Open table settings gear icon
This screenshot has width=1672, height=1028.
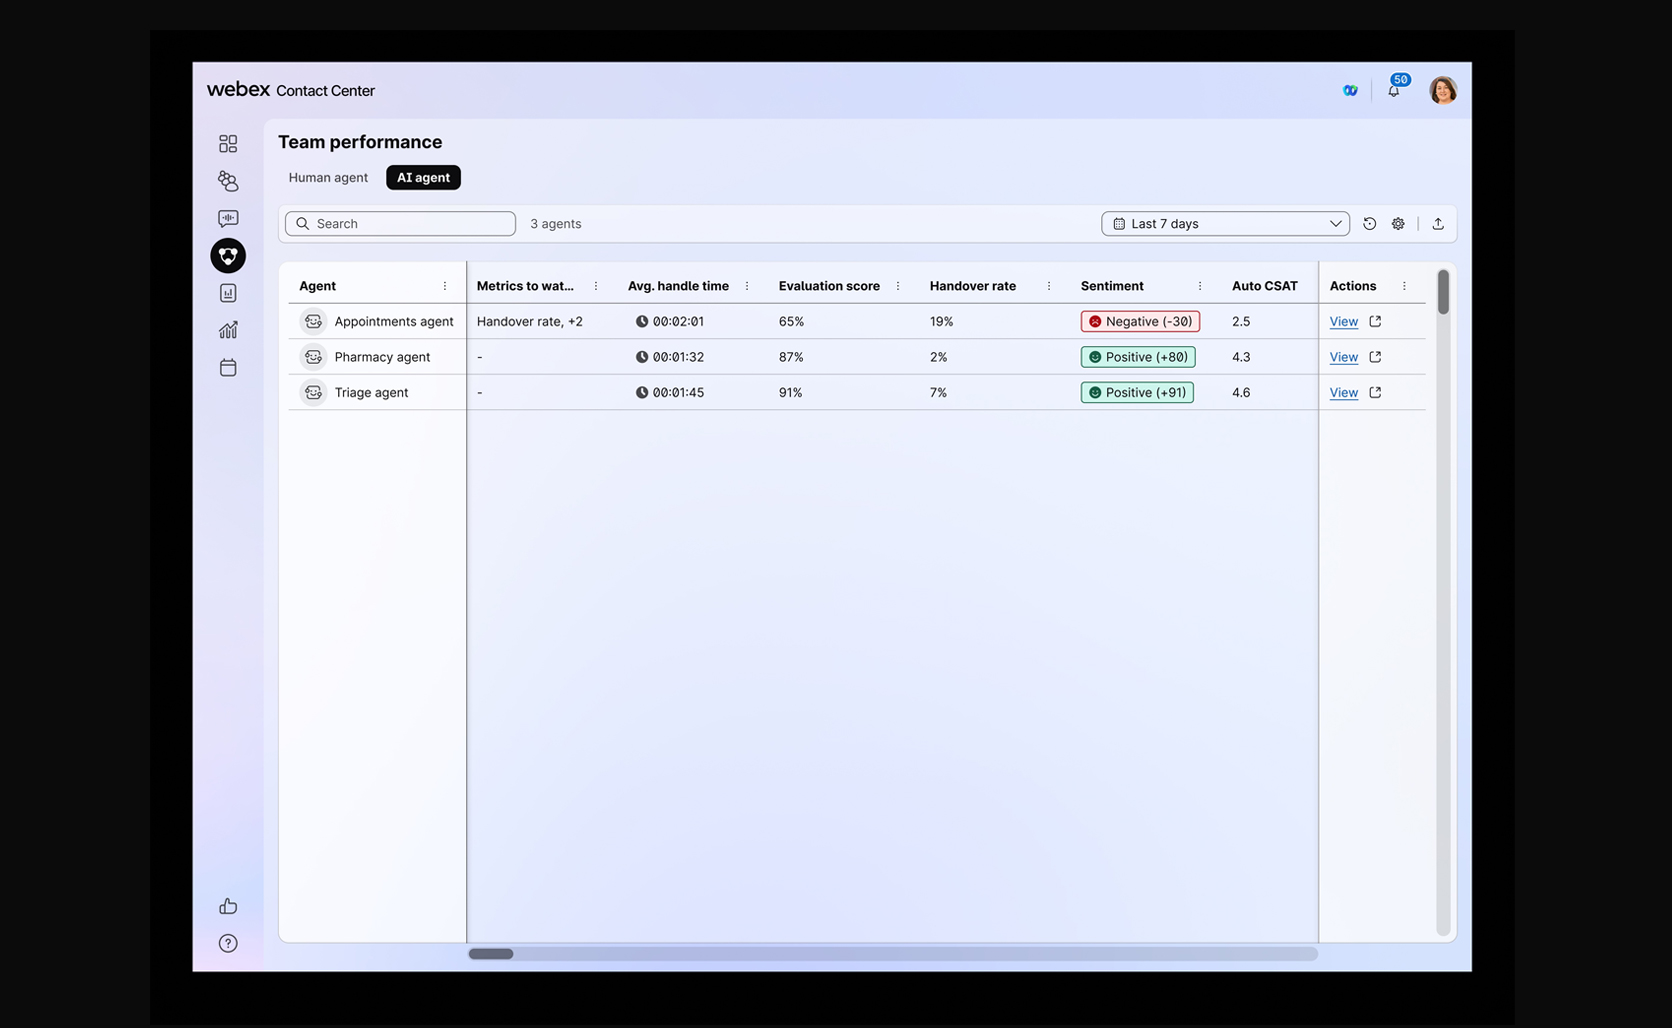coord(1398,224)
